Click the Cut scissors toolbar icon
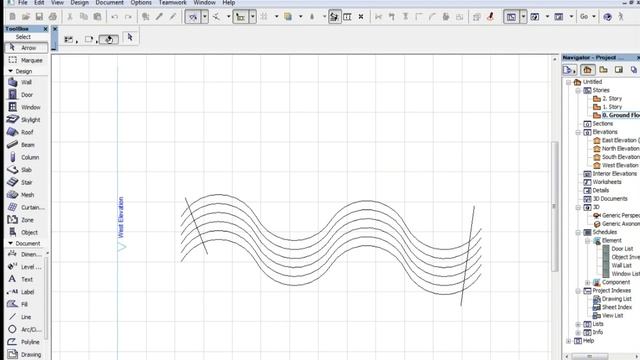 point(70,17)
